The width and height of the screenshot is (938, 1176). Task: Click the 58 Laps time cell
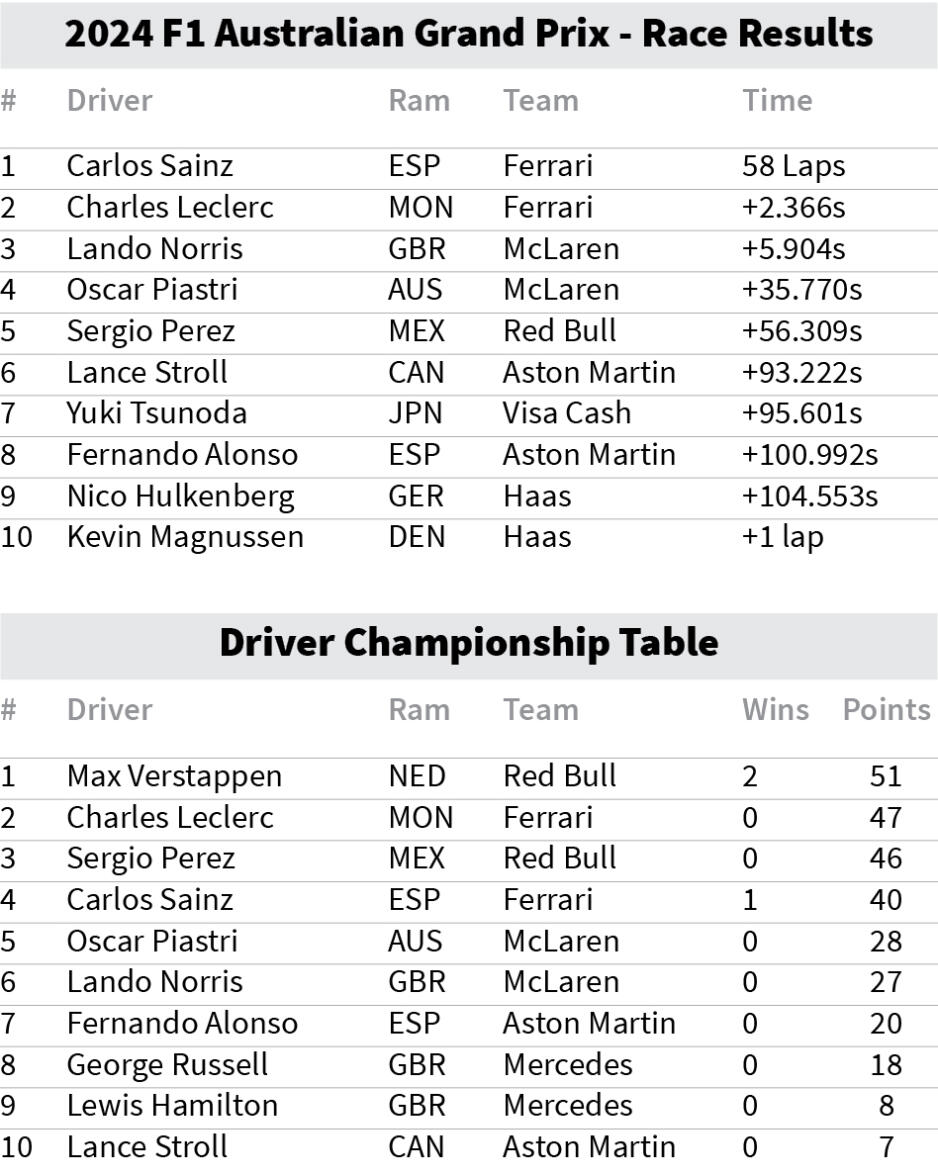793,166
